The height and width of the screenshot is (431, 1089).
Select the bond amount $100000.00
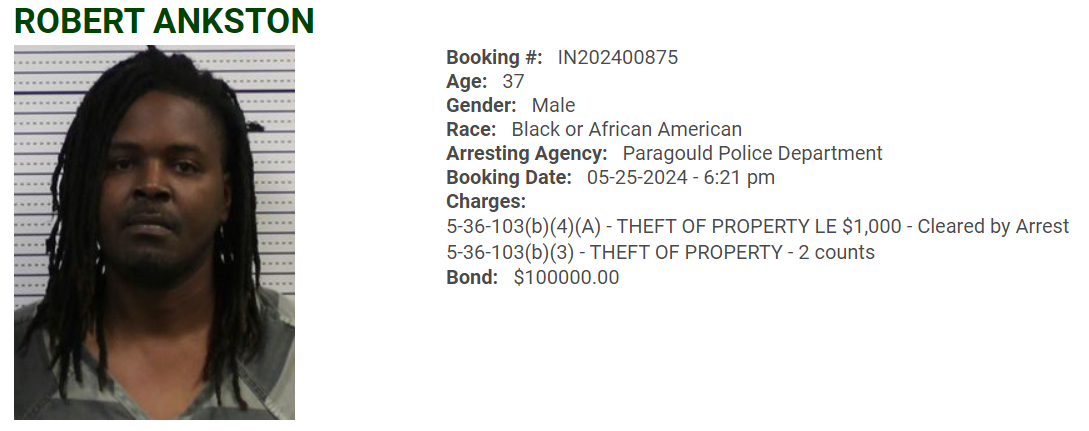[566, 277]
